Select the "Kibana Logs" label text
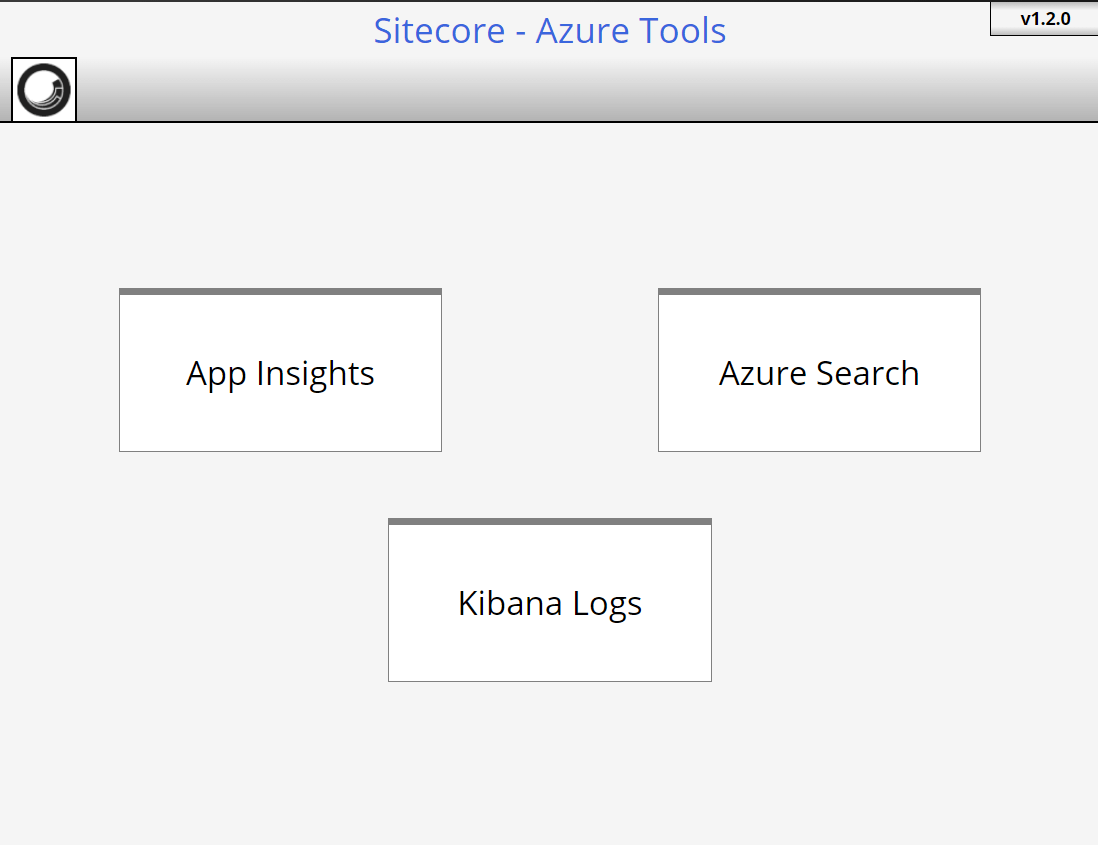 (x=549, y=603)
